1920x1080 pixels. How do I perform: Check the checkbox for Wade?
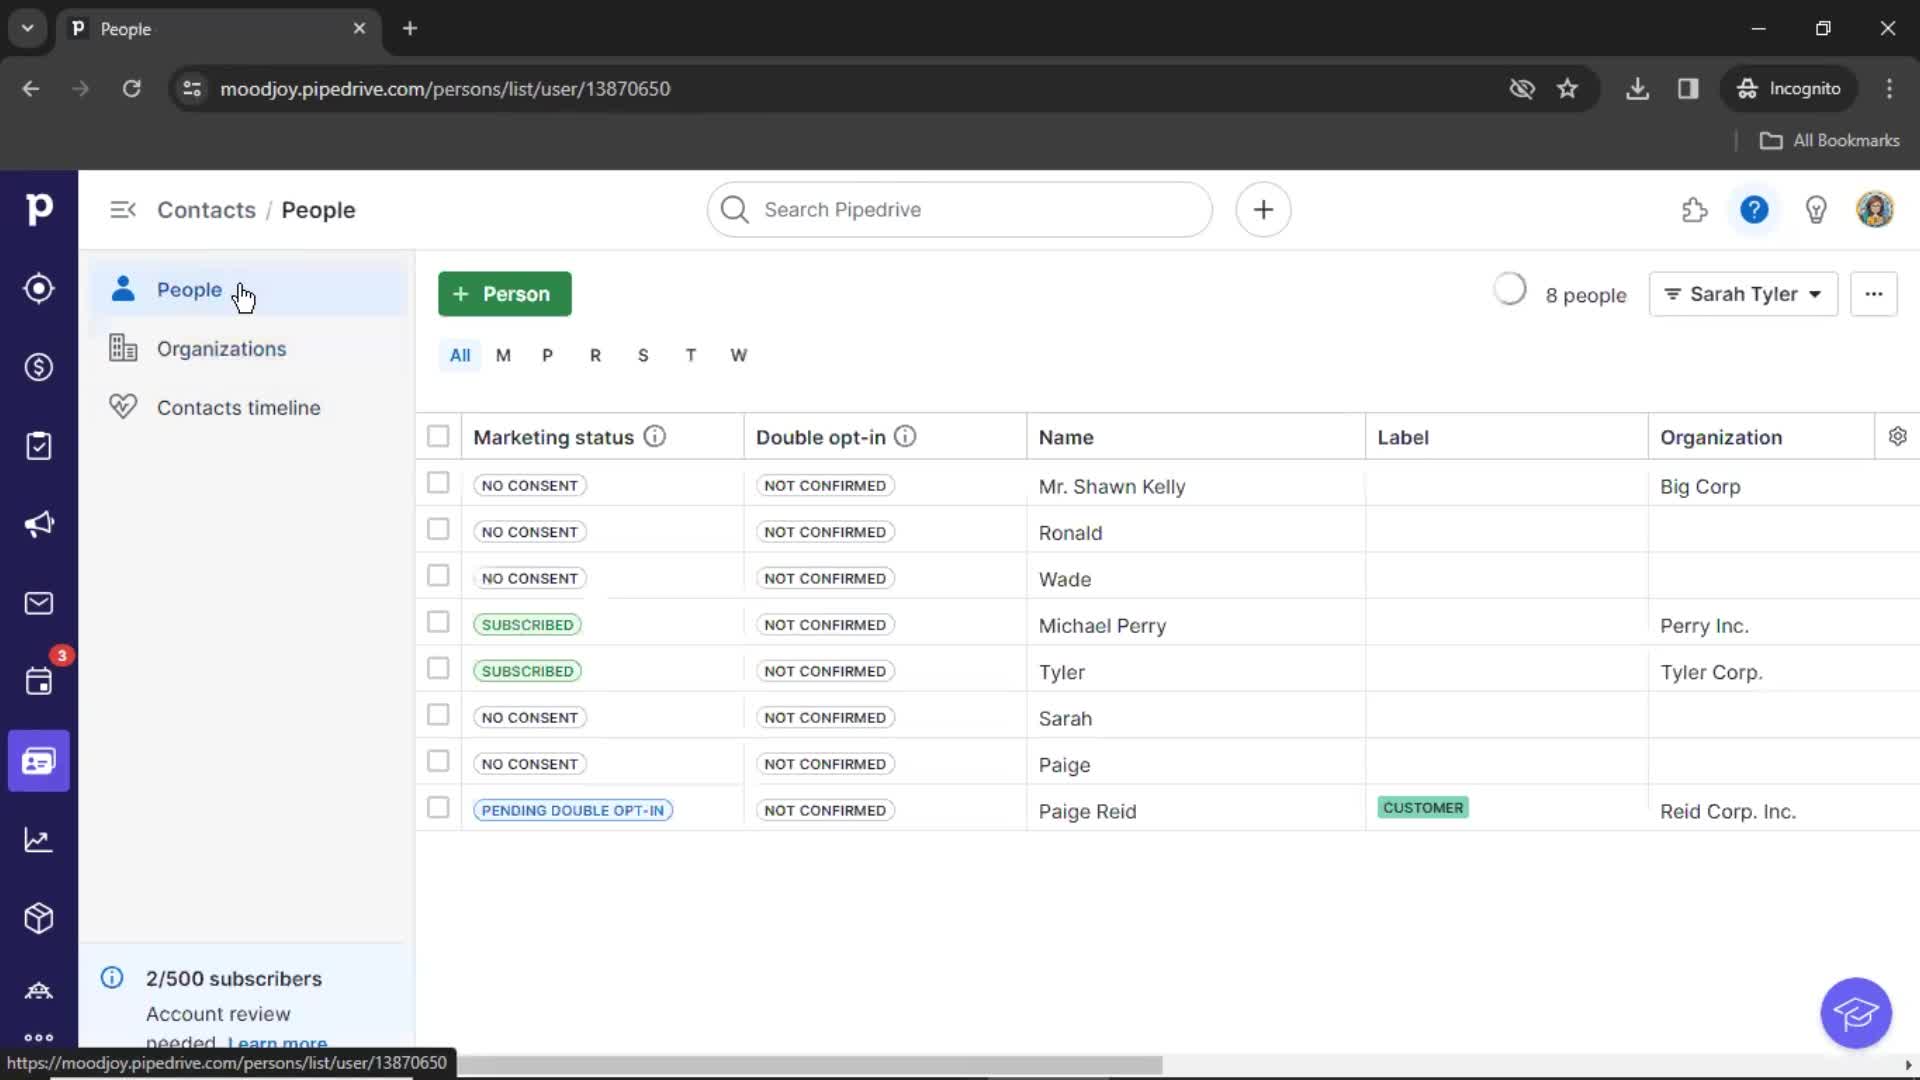pos(438,576)
